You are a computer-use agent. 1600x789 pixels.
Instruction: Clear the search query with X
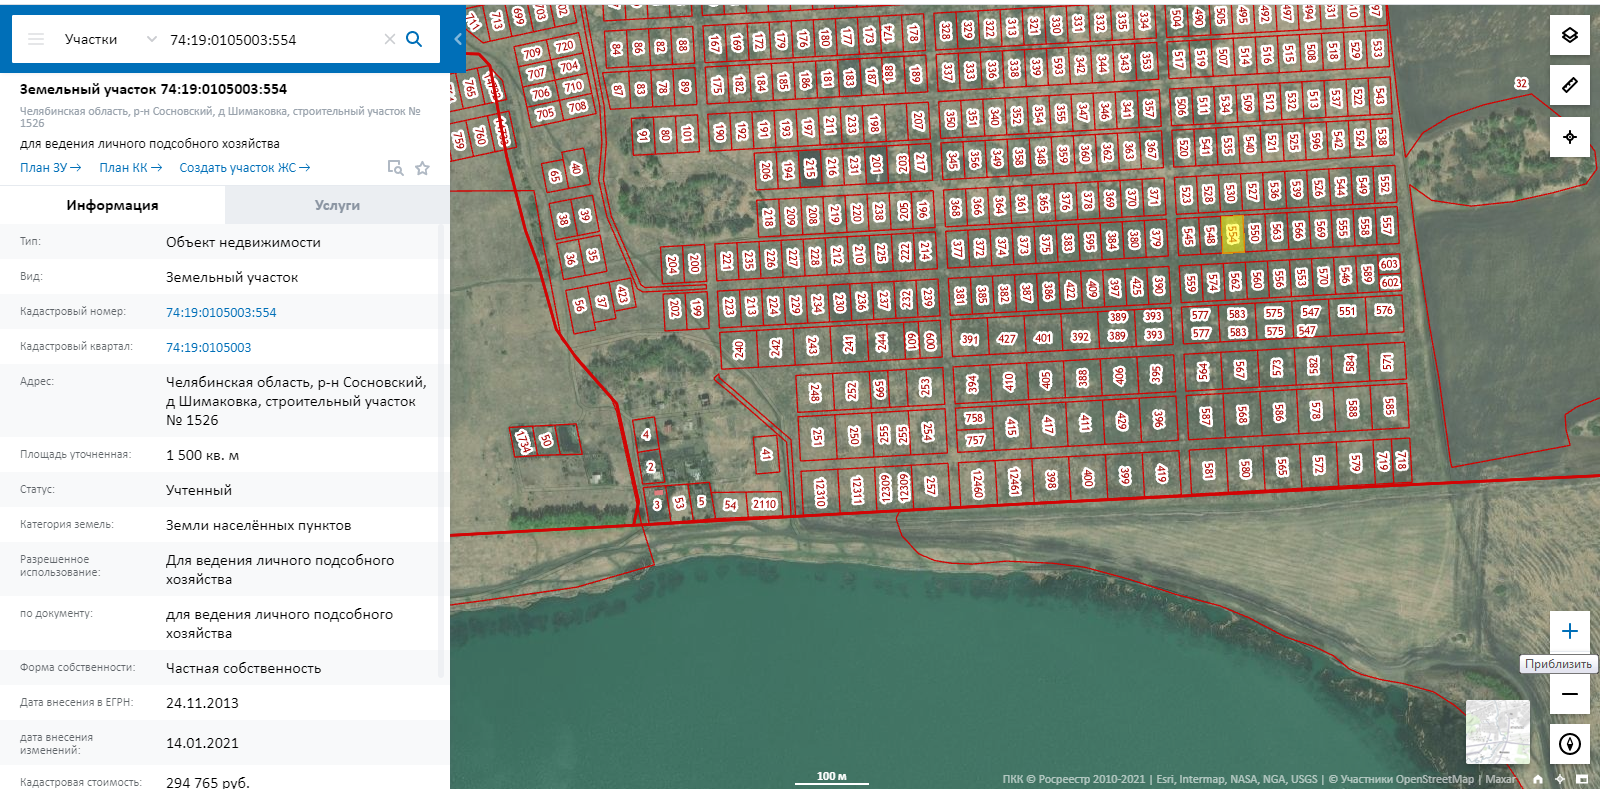click(390, 39)
